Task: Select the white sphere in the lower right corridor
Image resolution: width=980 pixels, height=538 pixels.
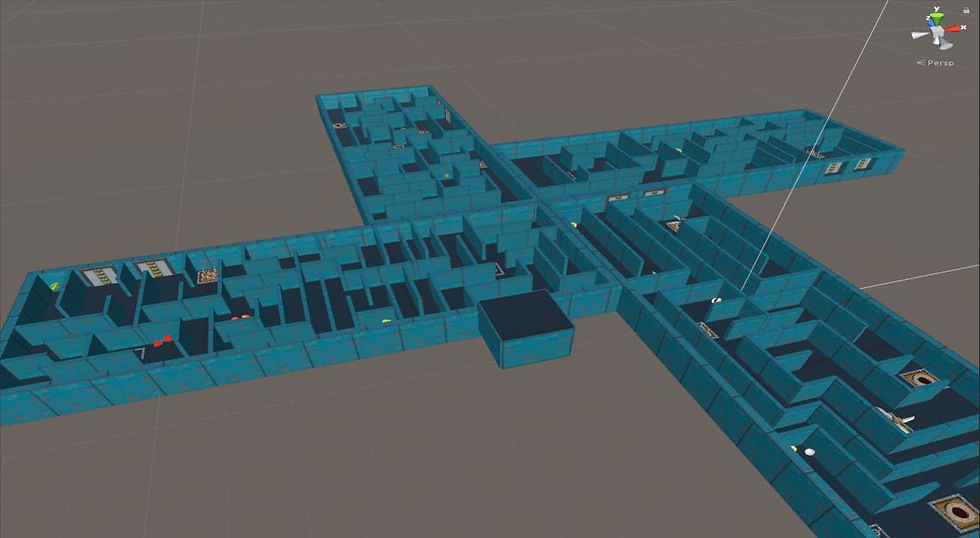Action: pyautogui.click(x=809, y=452)
